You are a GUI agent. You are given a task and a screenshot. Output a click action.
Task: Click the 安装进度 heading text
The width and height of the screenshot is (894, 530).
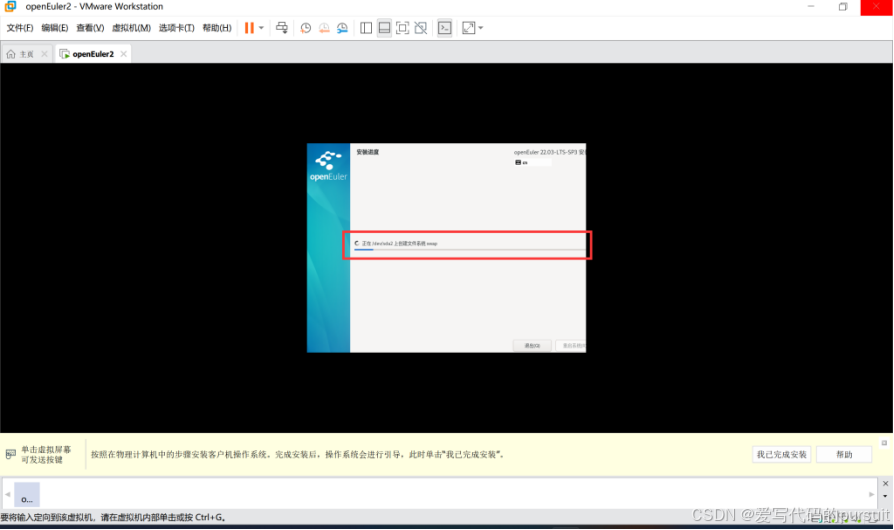368,152
